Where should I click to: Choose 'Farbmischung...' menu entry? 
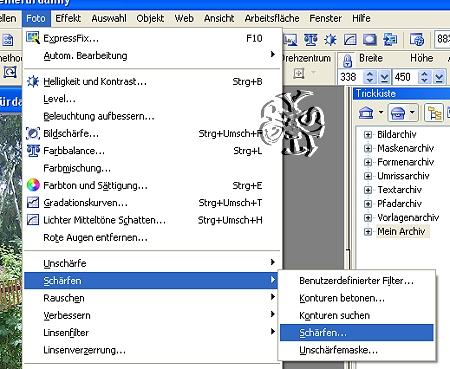click(x=152, y=168)
